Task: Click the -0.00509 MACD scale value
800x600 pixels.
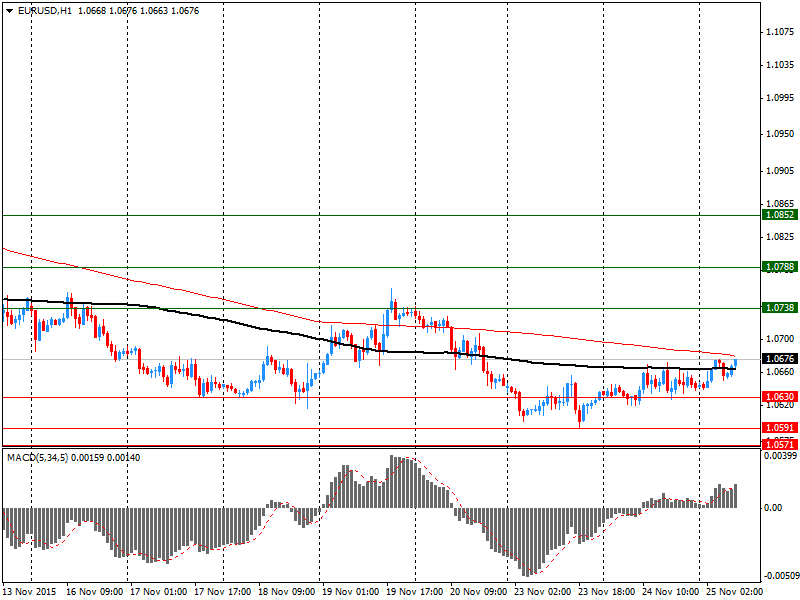Action: tap(780, 576)
